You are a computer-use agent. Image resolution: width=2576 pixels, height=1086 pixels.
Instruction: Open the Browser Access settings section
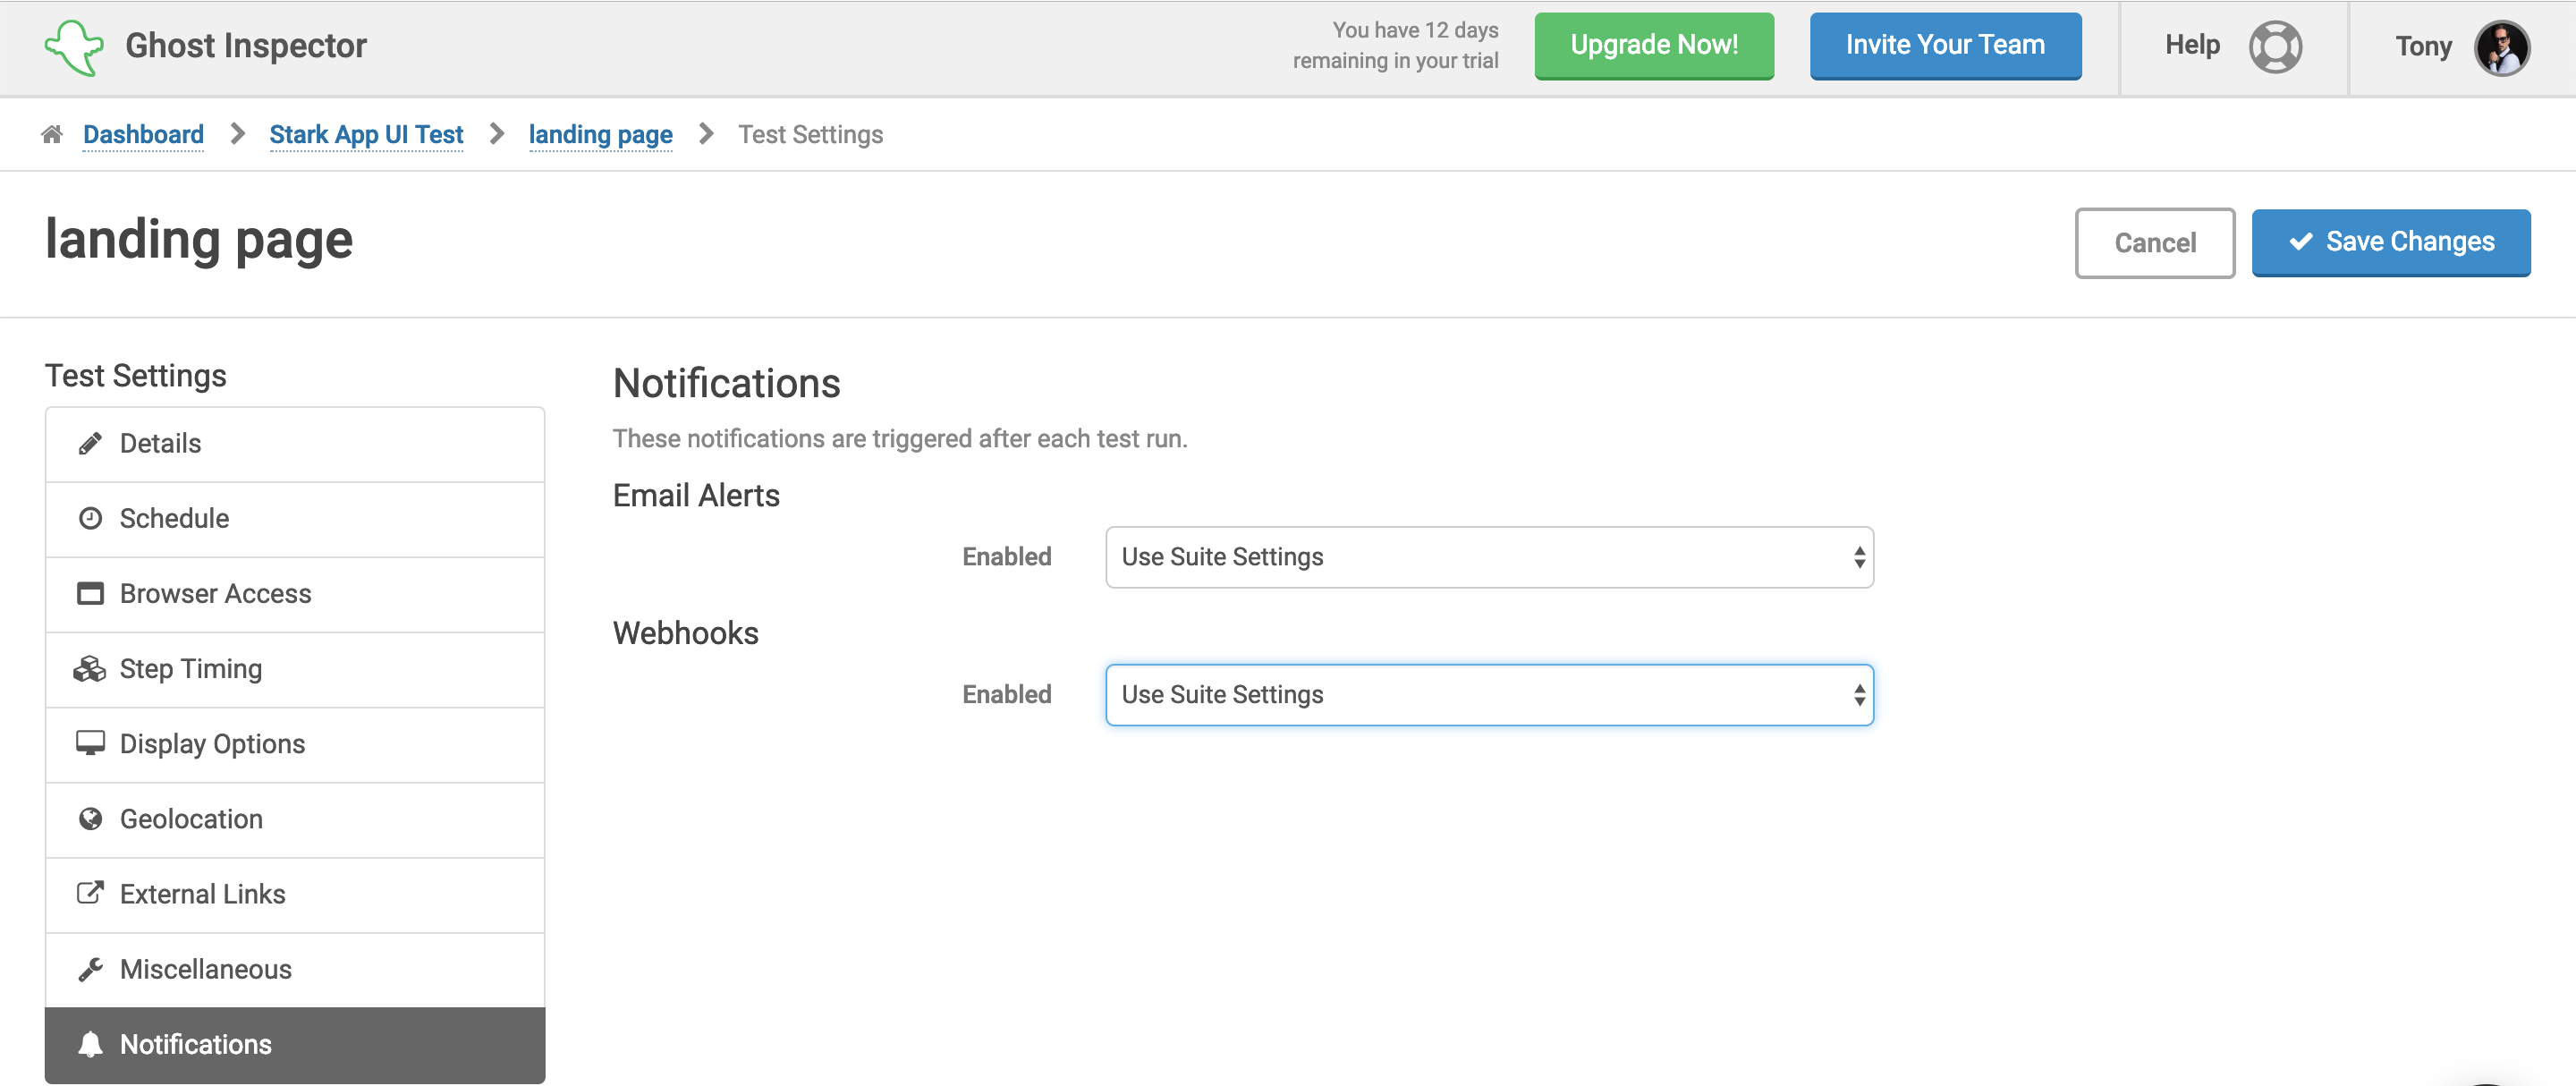215,594
